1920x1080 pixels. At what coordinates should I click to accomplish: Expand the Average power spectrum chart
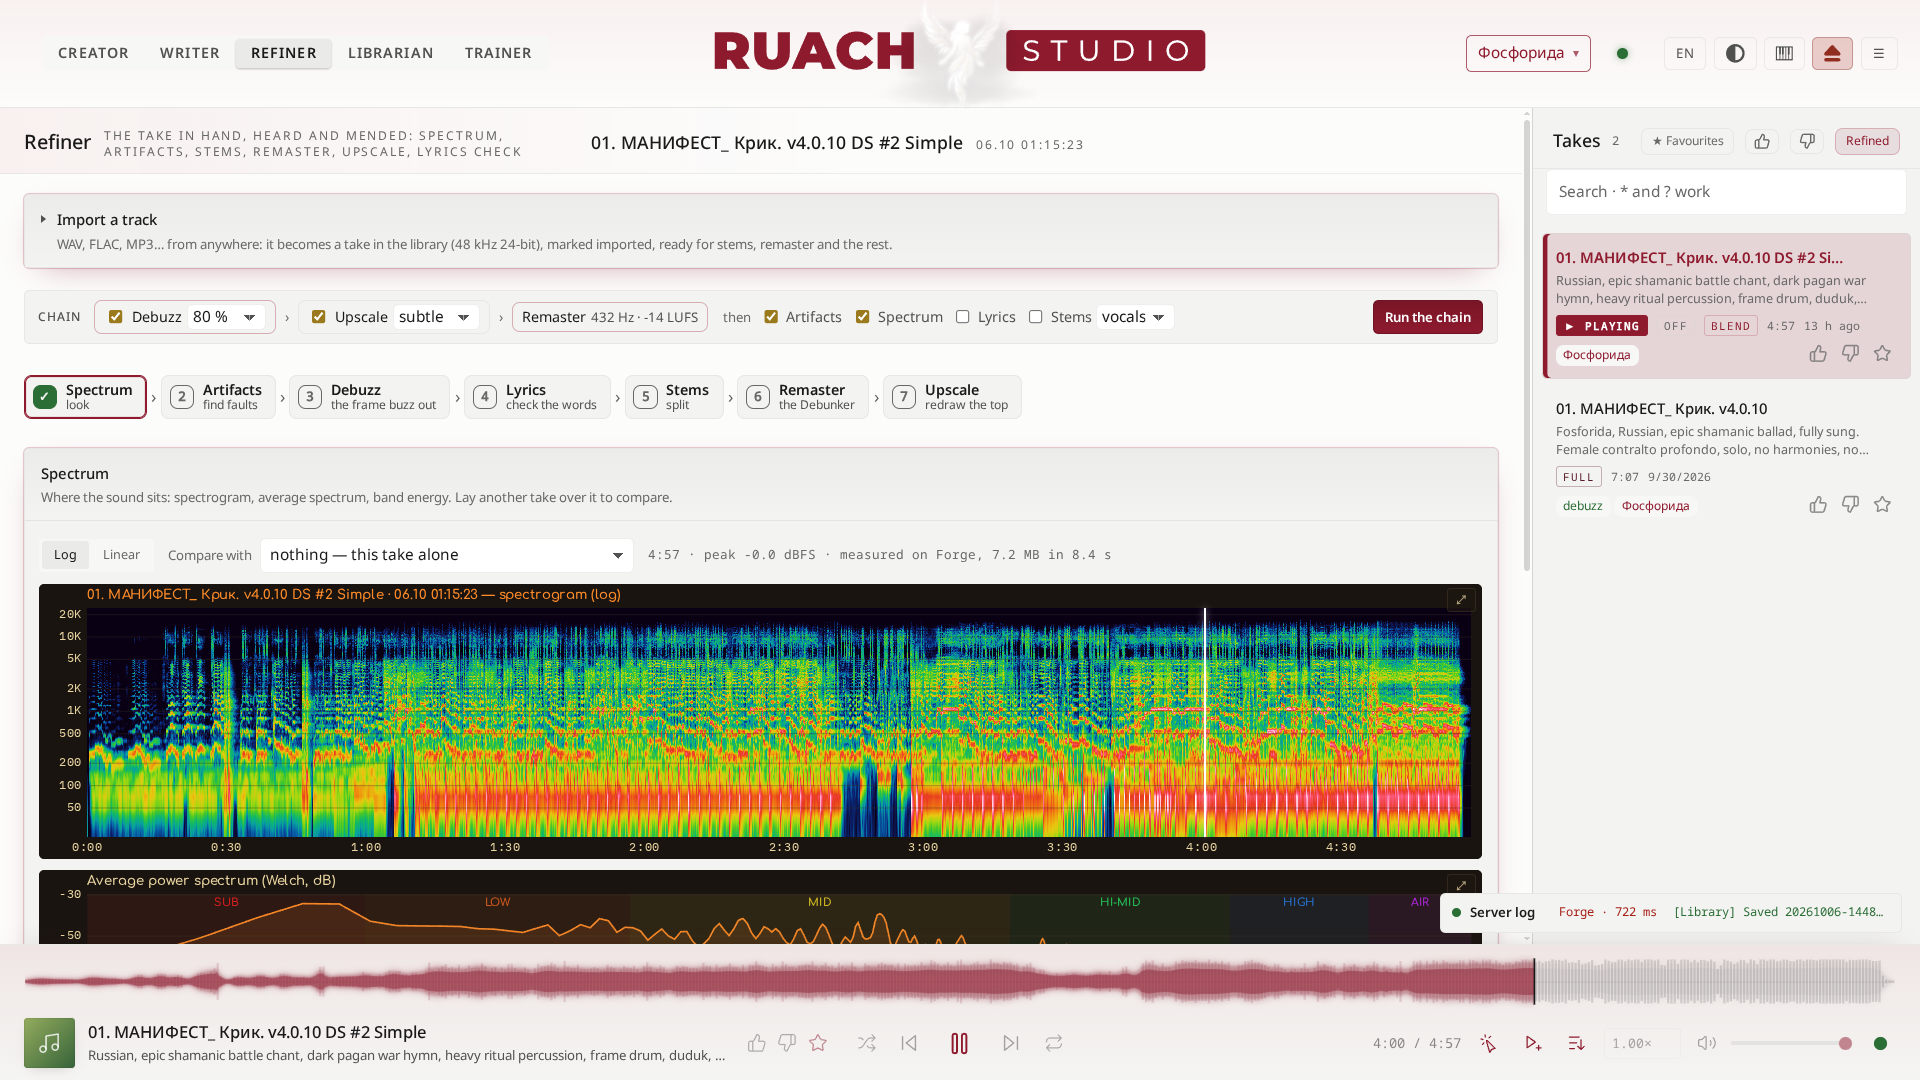click(1461, 886)
